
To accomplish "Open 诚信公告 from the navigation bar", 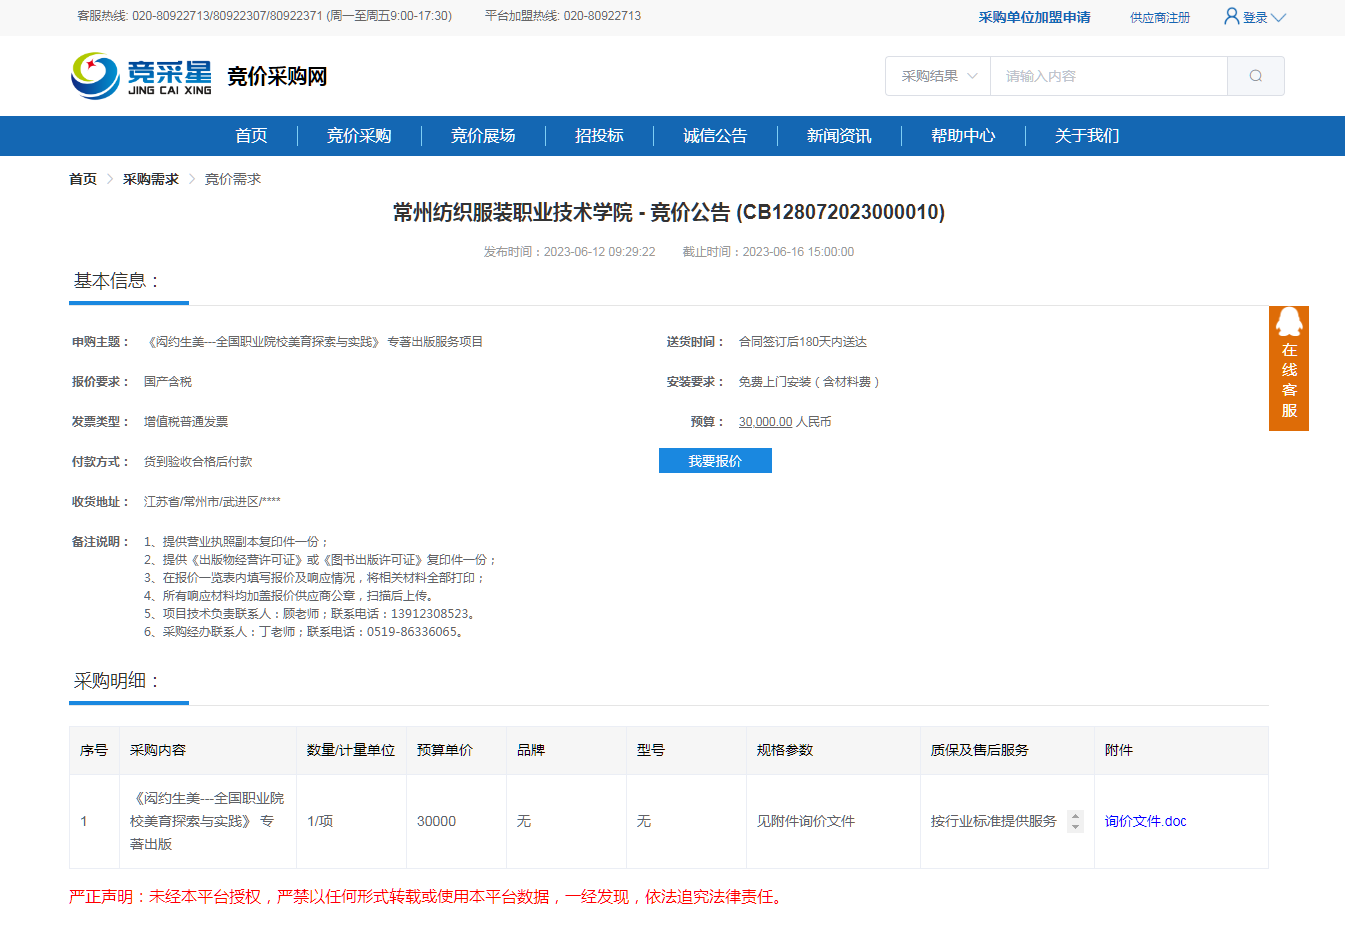I will tap(715, 136).
